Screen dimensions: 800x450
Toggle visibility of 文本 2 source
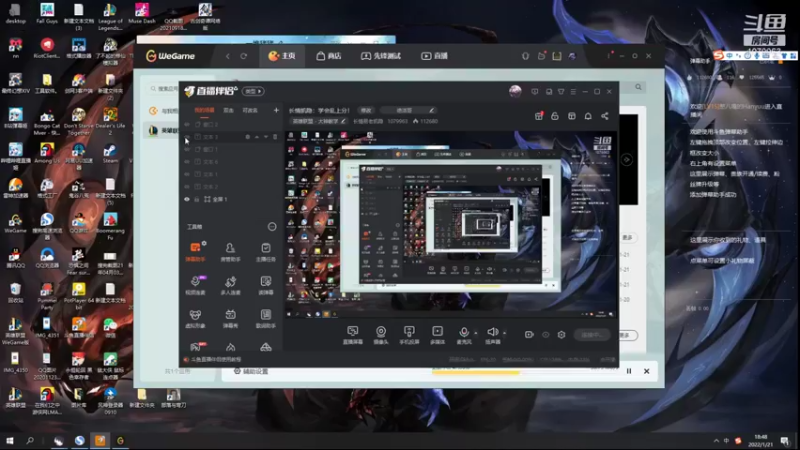pos(187,187)
